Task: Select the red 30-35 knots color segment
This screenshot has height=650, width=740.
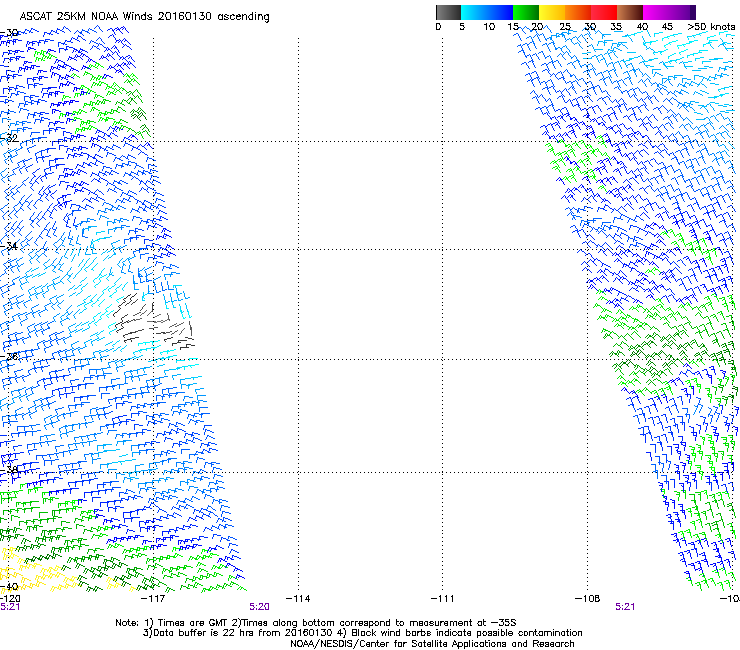Action: (x=604, y=12)
